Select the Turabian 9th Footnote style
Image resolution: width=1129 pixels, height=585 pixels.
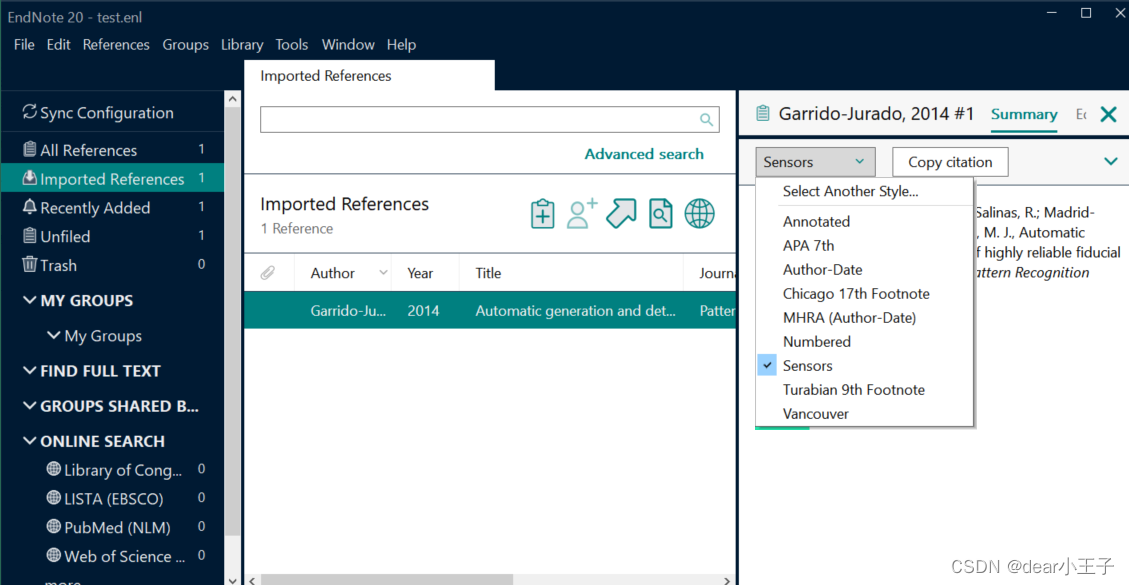click(x=853, y=390)
